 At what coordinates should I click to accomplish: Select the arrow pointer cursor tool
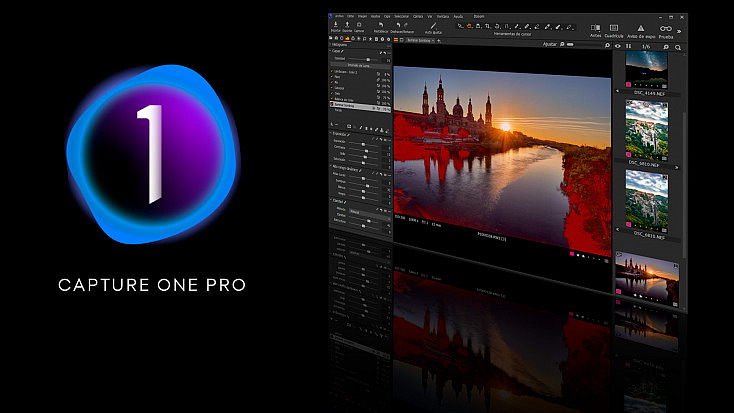[x=461, y=26]
